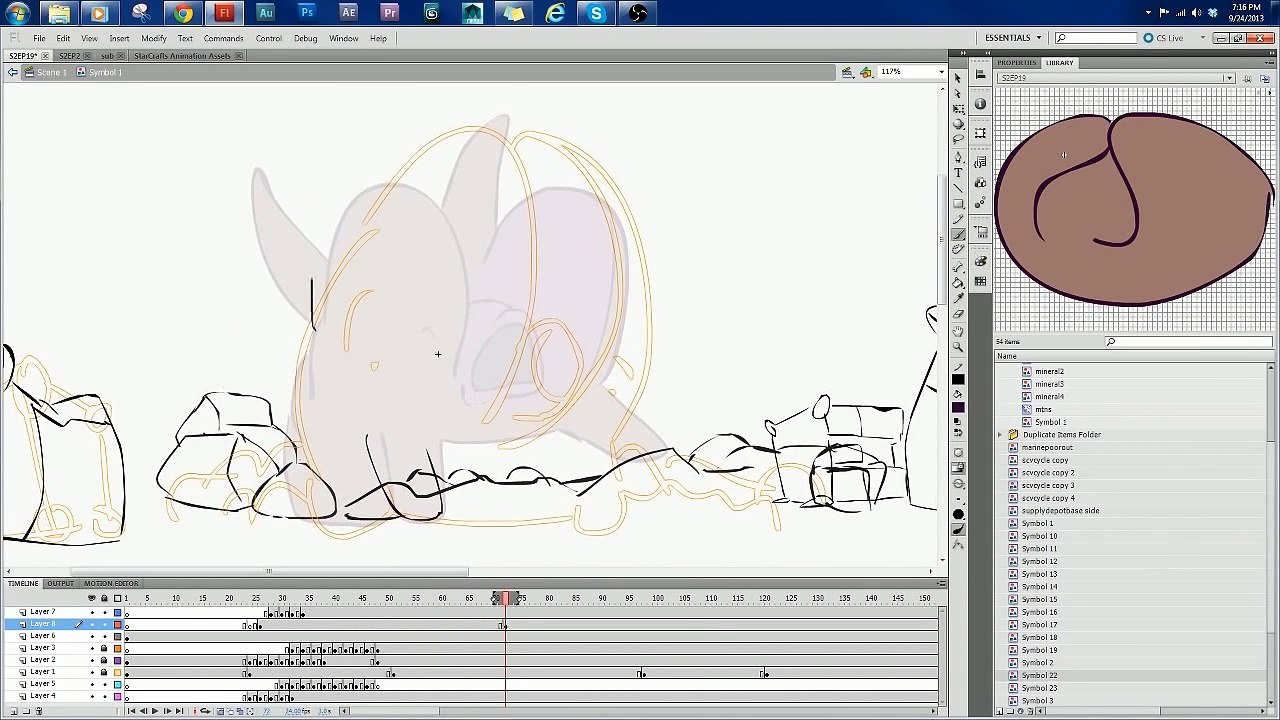
Task: Create a new layer in timeline
Action: pos(13,711)
